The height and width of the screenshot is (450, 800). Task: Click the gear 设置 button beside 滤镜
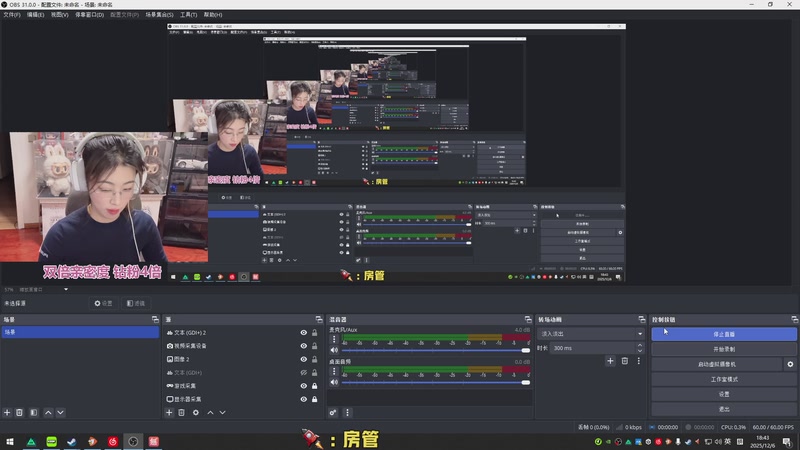104,303
